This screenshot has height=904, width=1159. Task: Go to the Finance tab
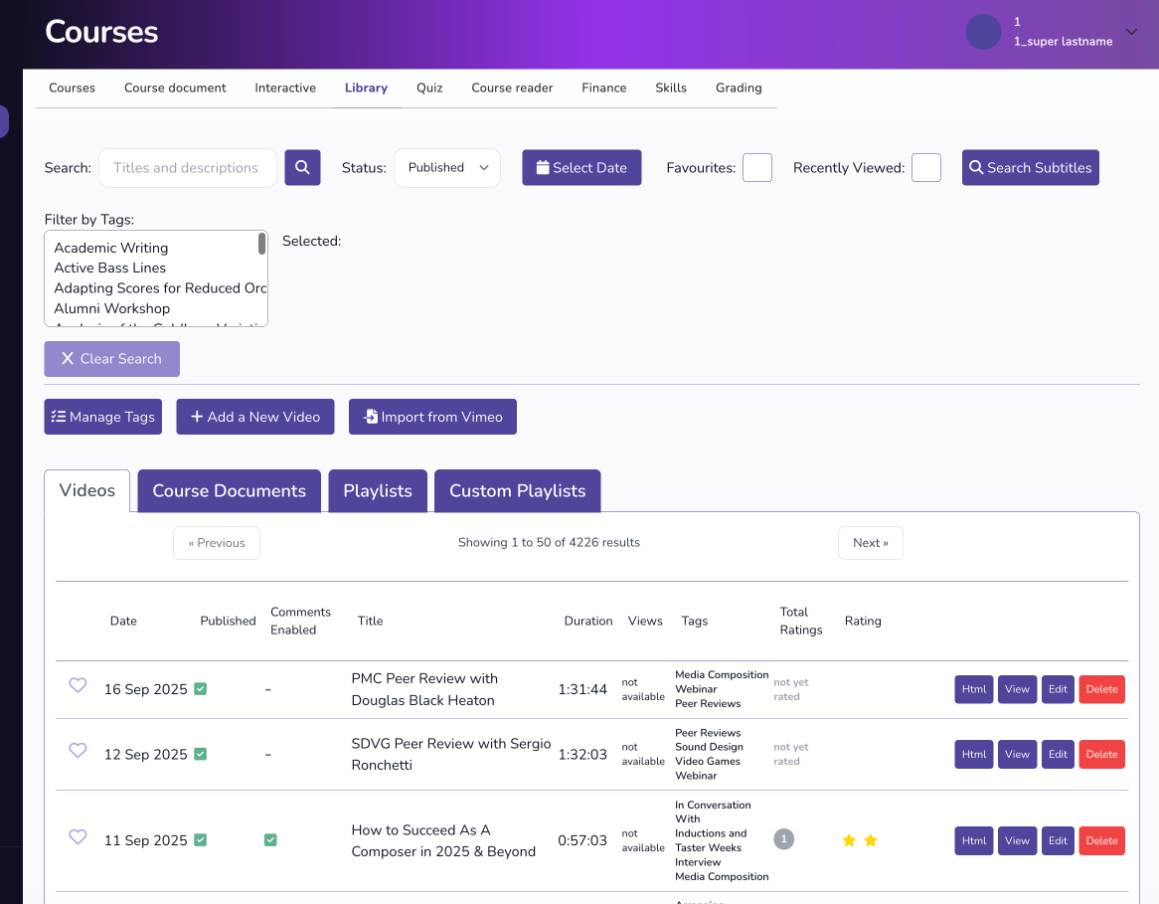click(x=604, y=88)
